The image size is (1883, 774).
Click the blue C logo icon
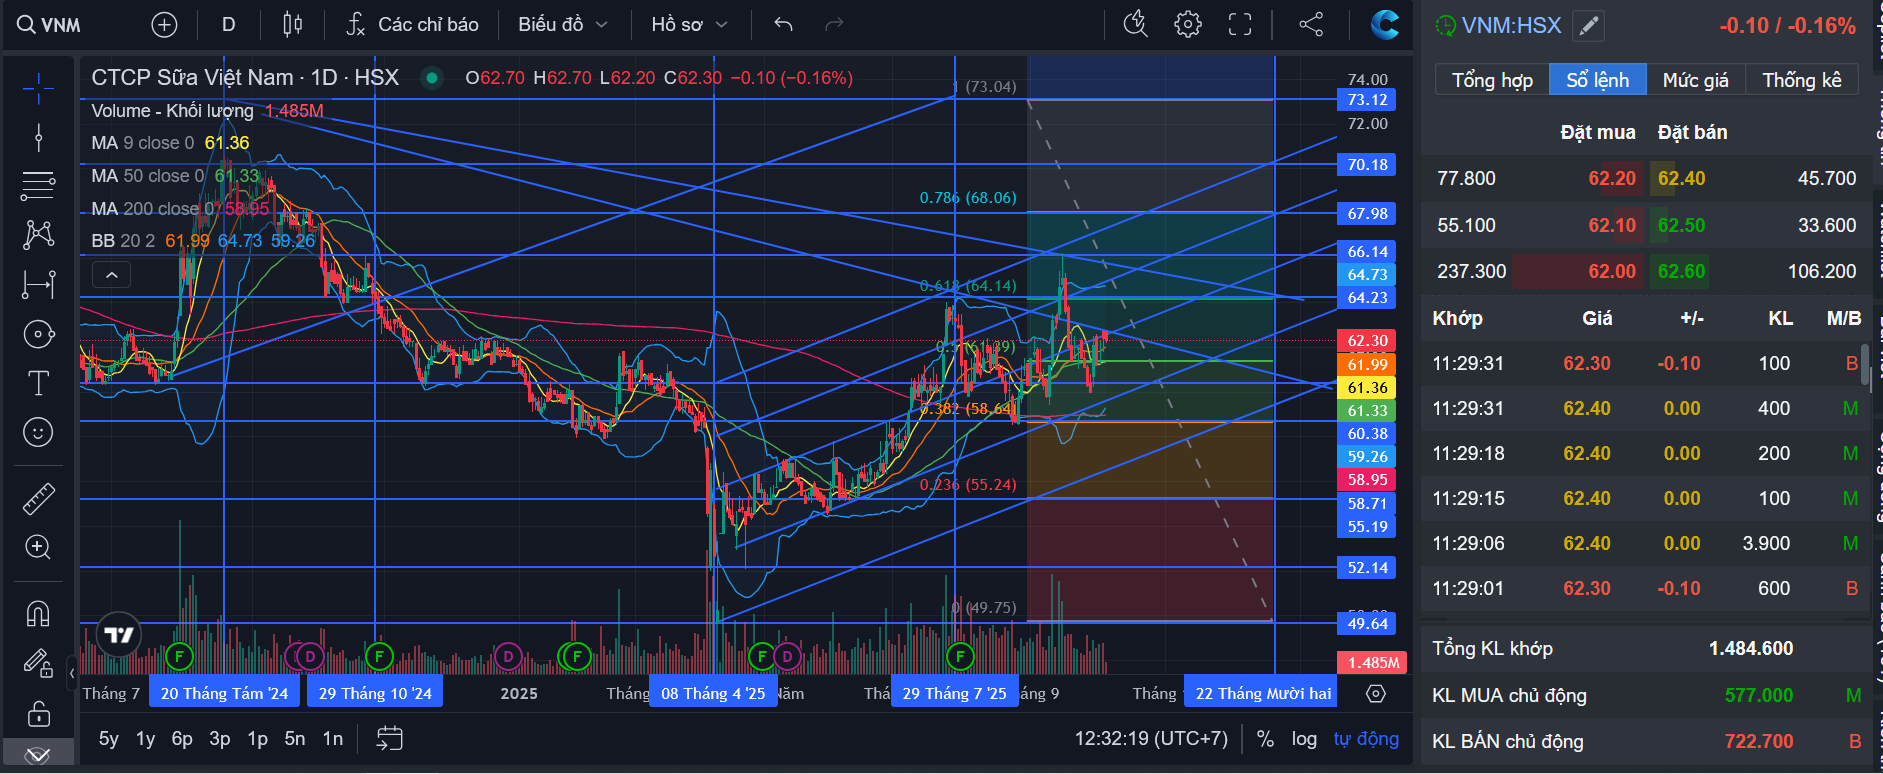click(1385, 24)
